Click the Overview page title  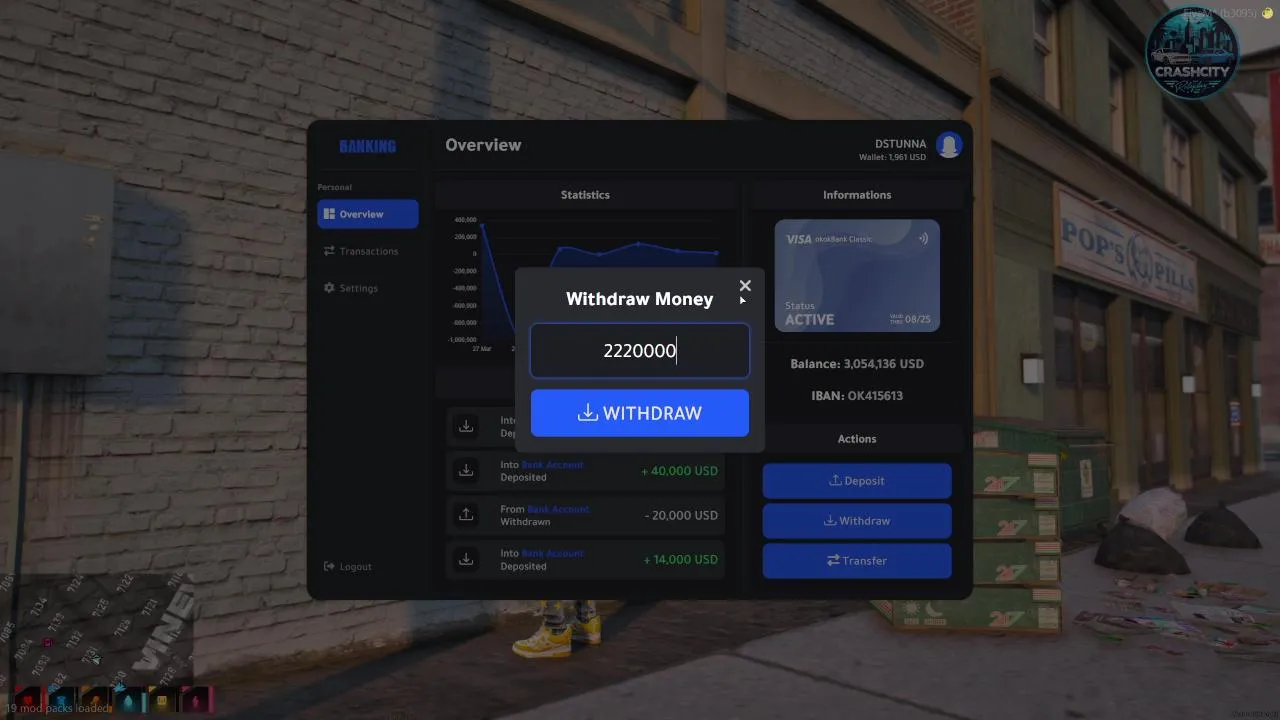[x=483, y=145]
